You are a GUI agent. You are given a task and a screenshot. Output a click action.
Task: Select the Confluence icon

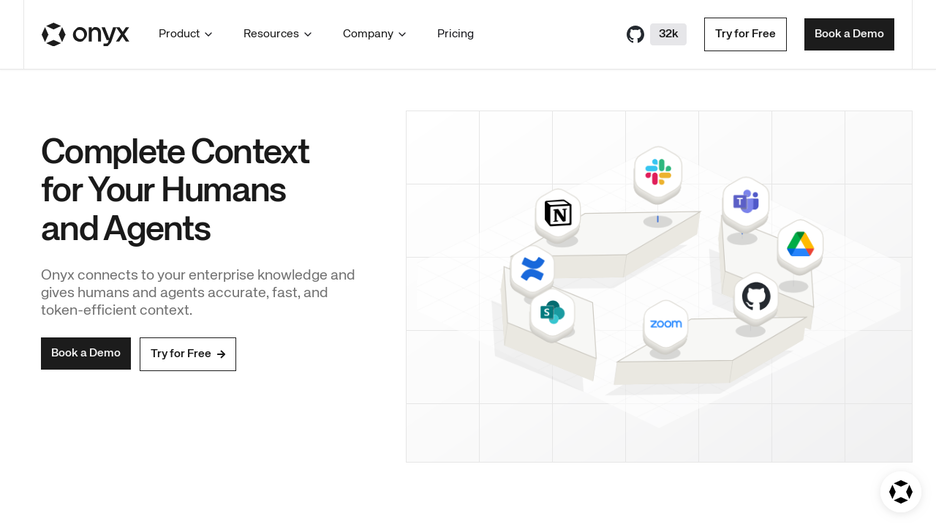tap(532, 269)
